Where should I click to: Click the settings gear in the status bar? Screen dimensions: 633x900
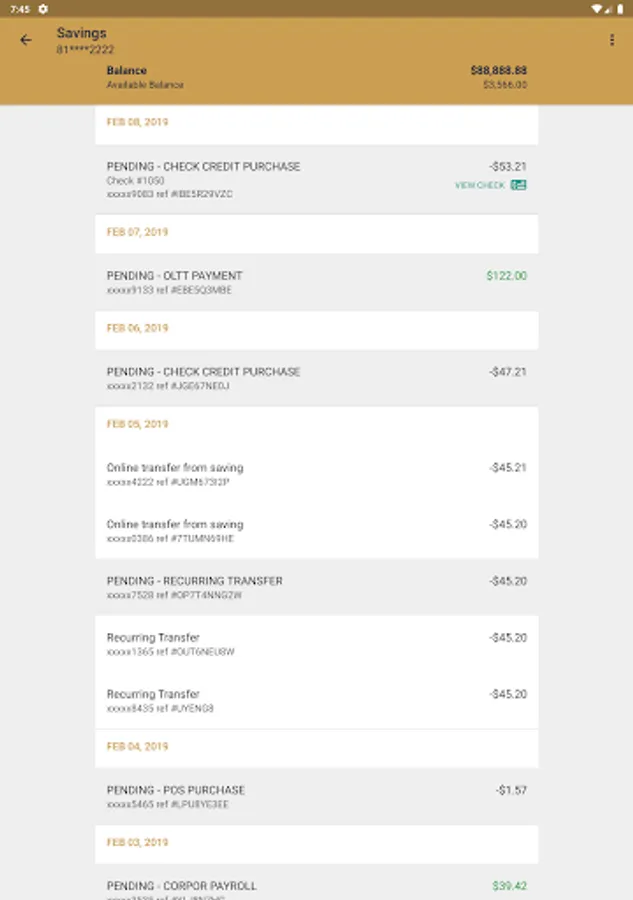click(x=43, y=8)
